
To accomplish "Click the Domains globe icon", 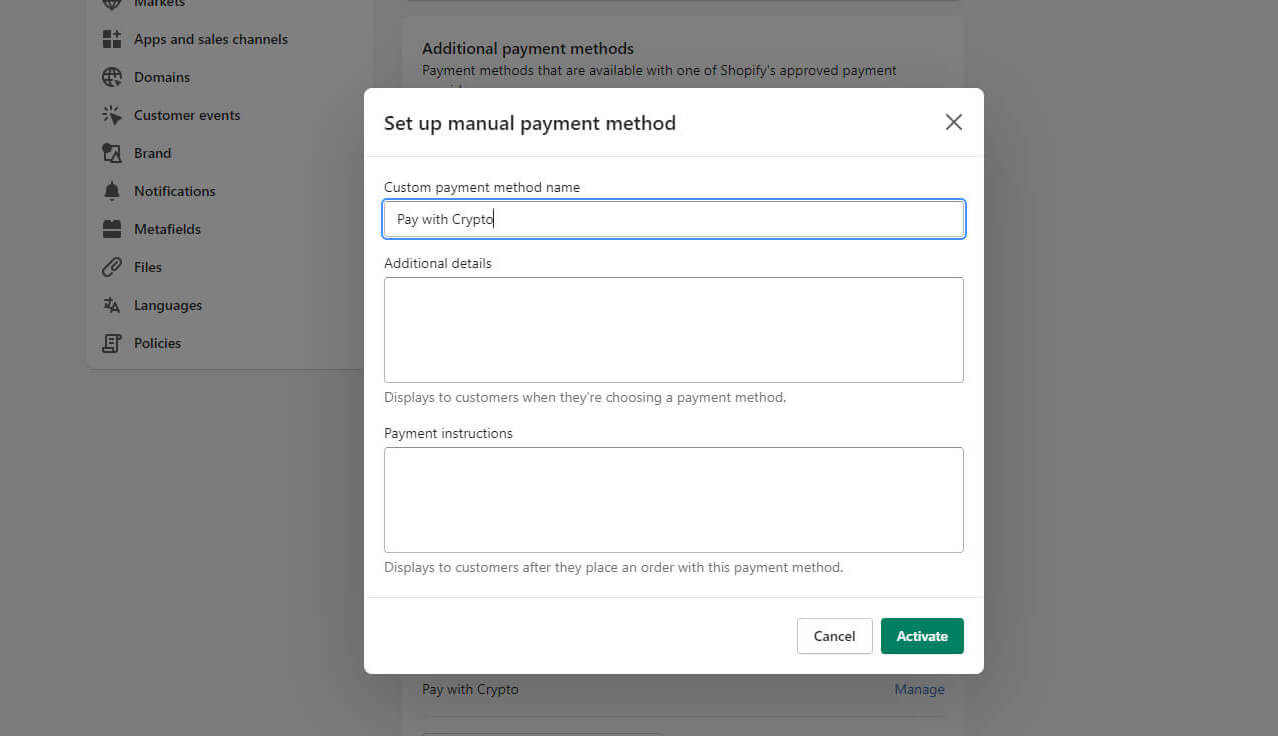I will pos(112,77).
